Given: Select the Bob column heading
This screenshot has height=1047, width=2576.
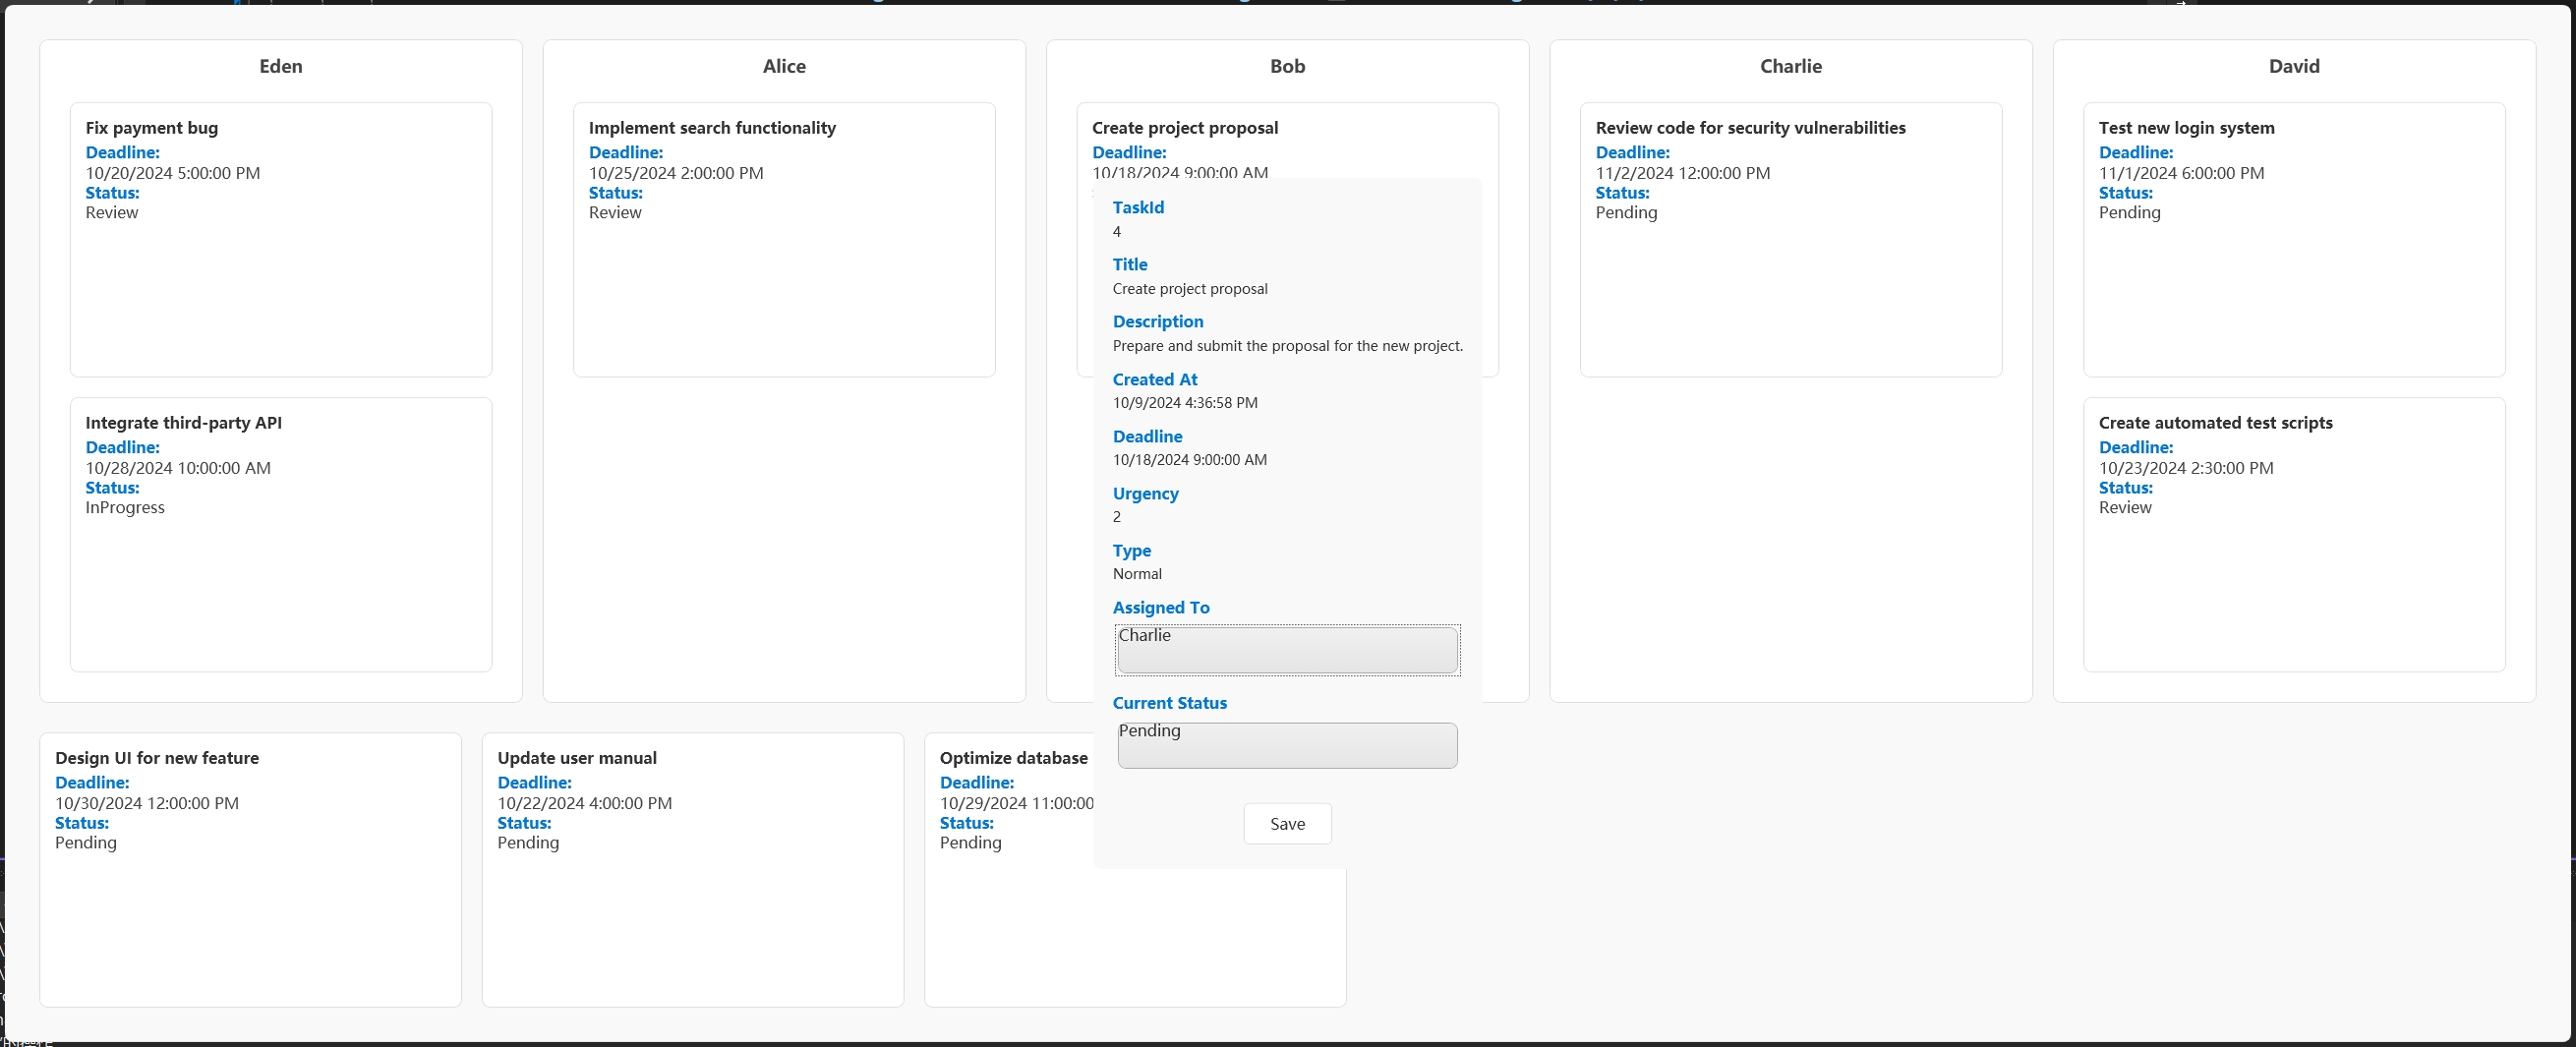Looking at the screenshot, I should 1286,66.
